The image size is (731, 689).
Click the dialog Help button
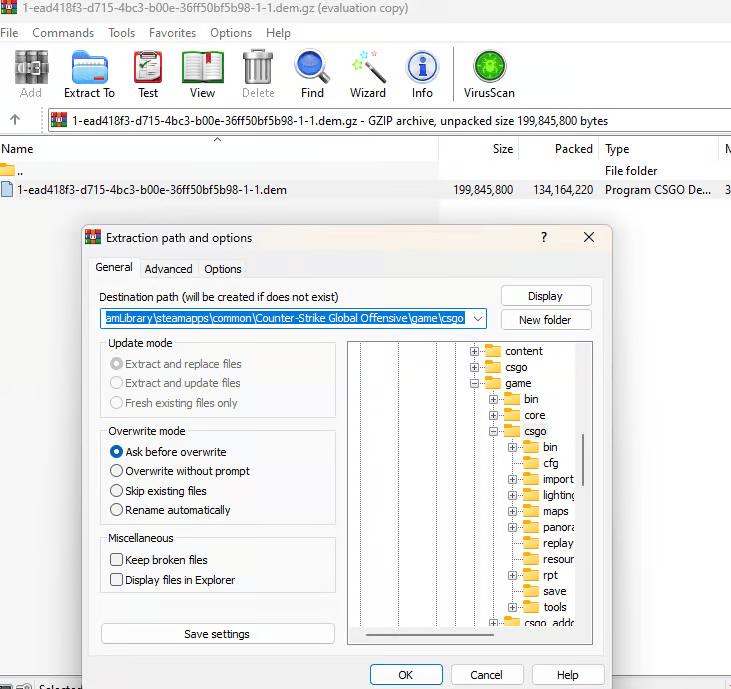[x=568, y=675]
